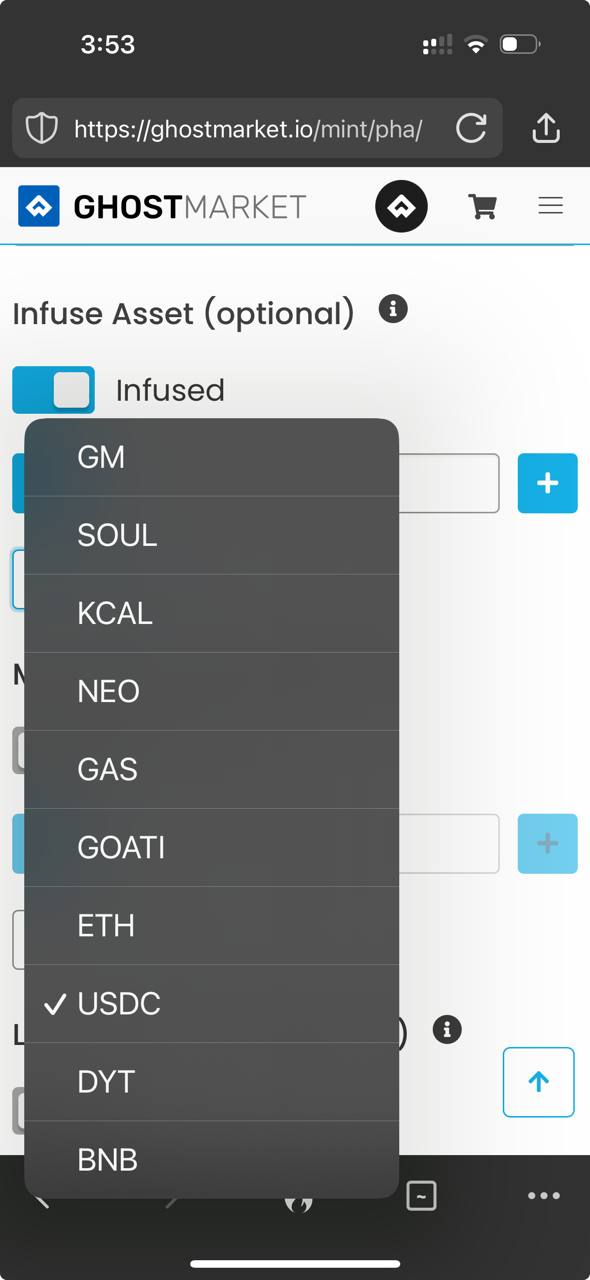Viewport: 590px width, 1280px height.
Task: Show info for Infuse Asset section
Action: (x=393, y=309)
